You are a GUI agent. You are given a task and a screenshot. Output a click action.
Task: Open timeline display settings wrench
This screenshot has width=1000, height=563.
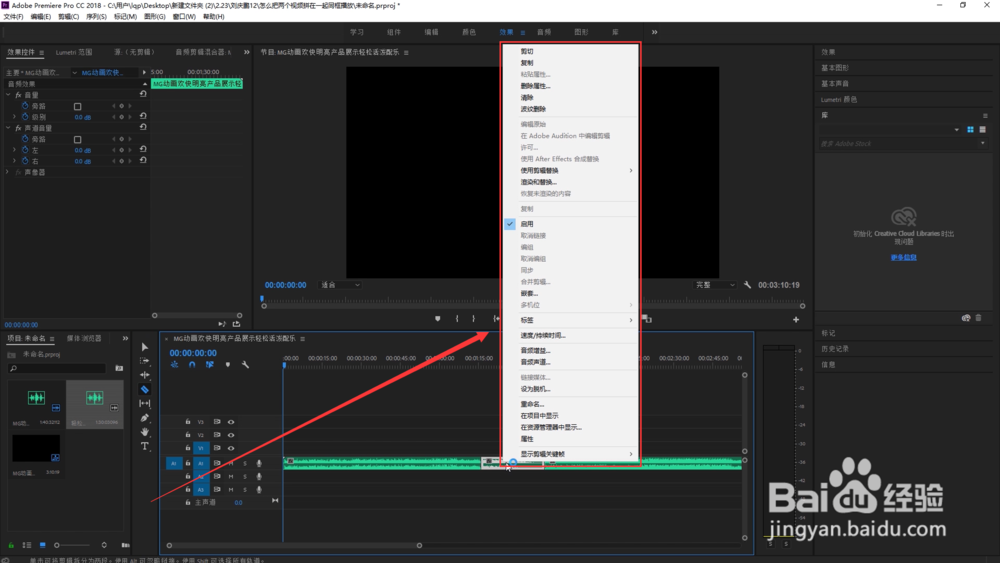(246, 365)
